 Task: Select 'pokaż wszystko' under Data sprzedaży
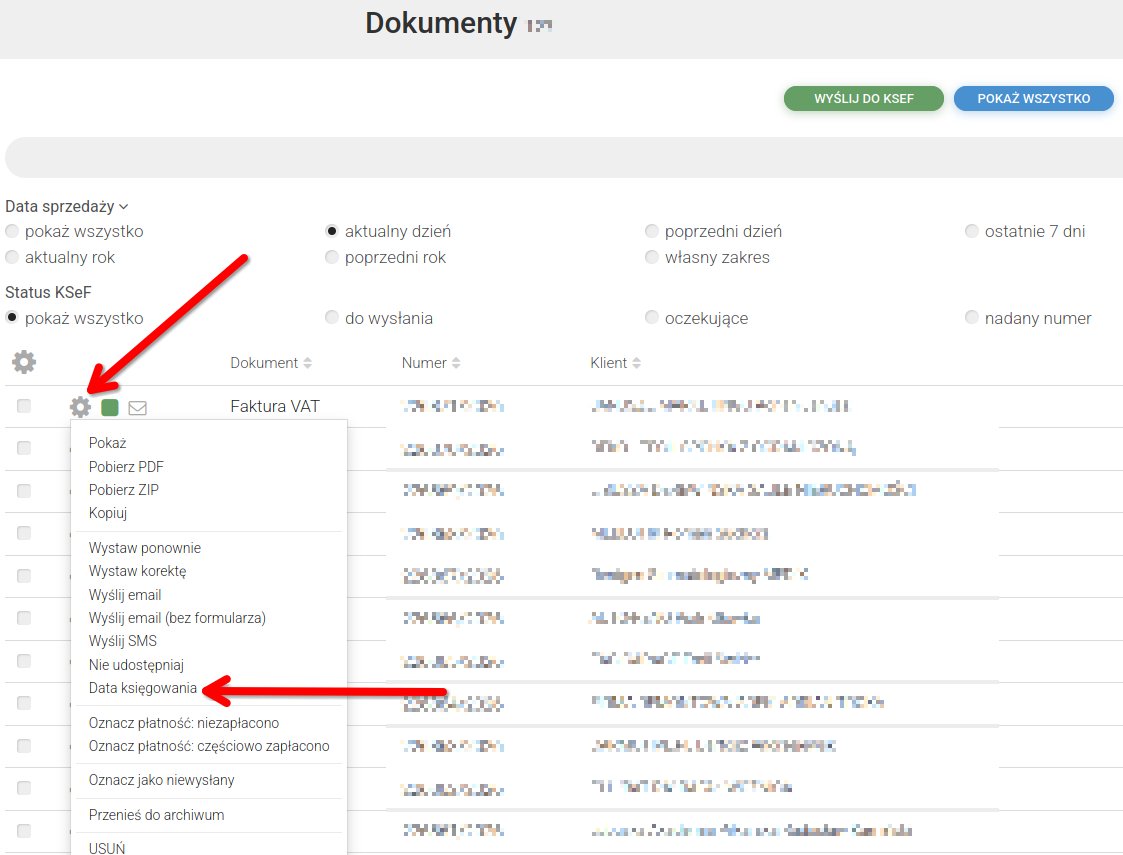pyautogui.click(x=12, y=231)
